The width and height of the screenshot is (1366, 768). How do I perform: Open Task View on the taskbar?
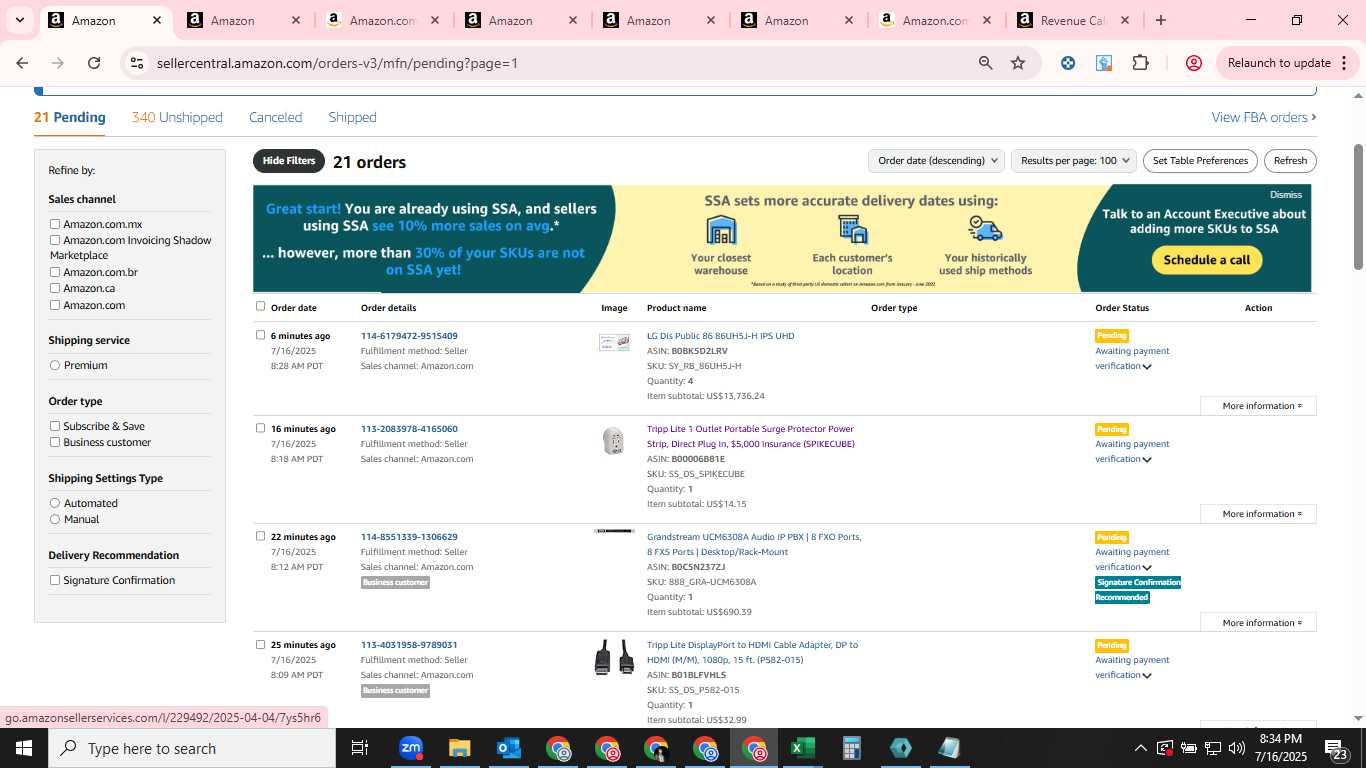(x=360, y=748)
